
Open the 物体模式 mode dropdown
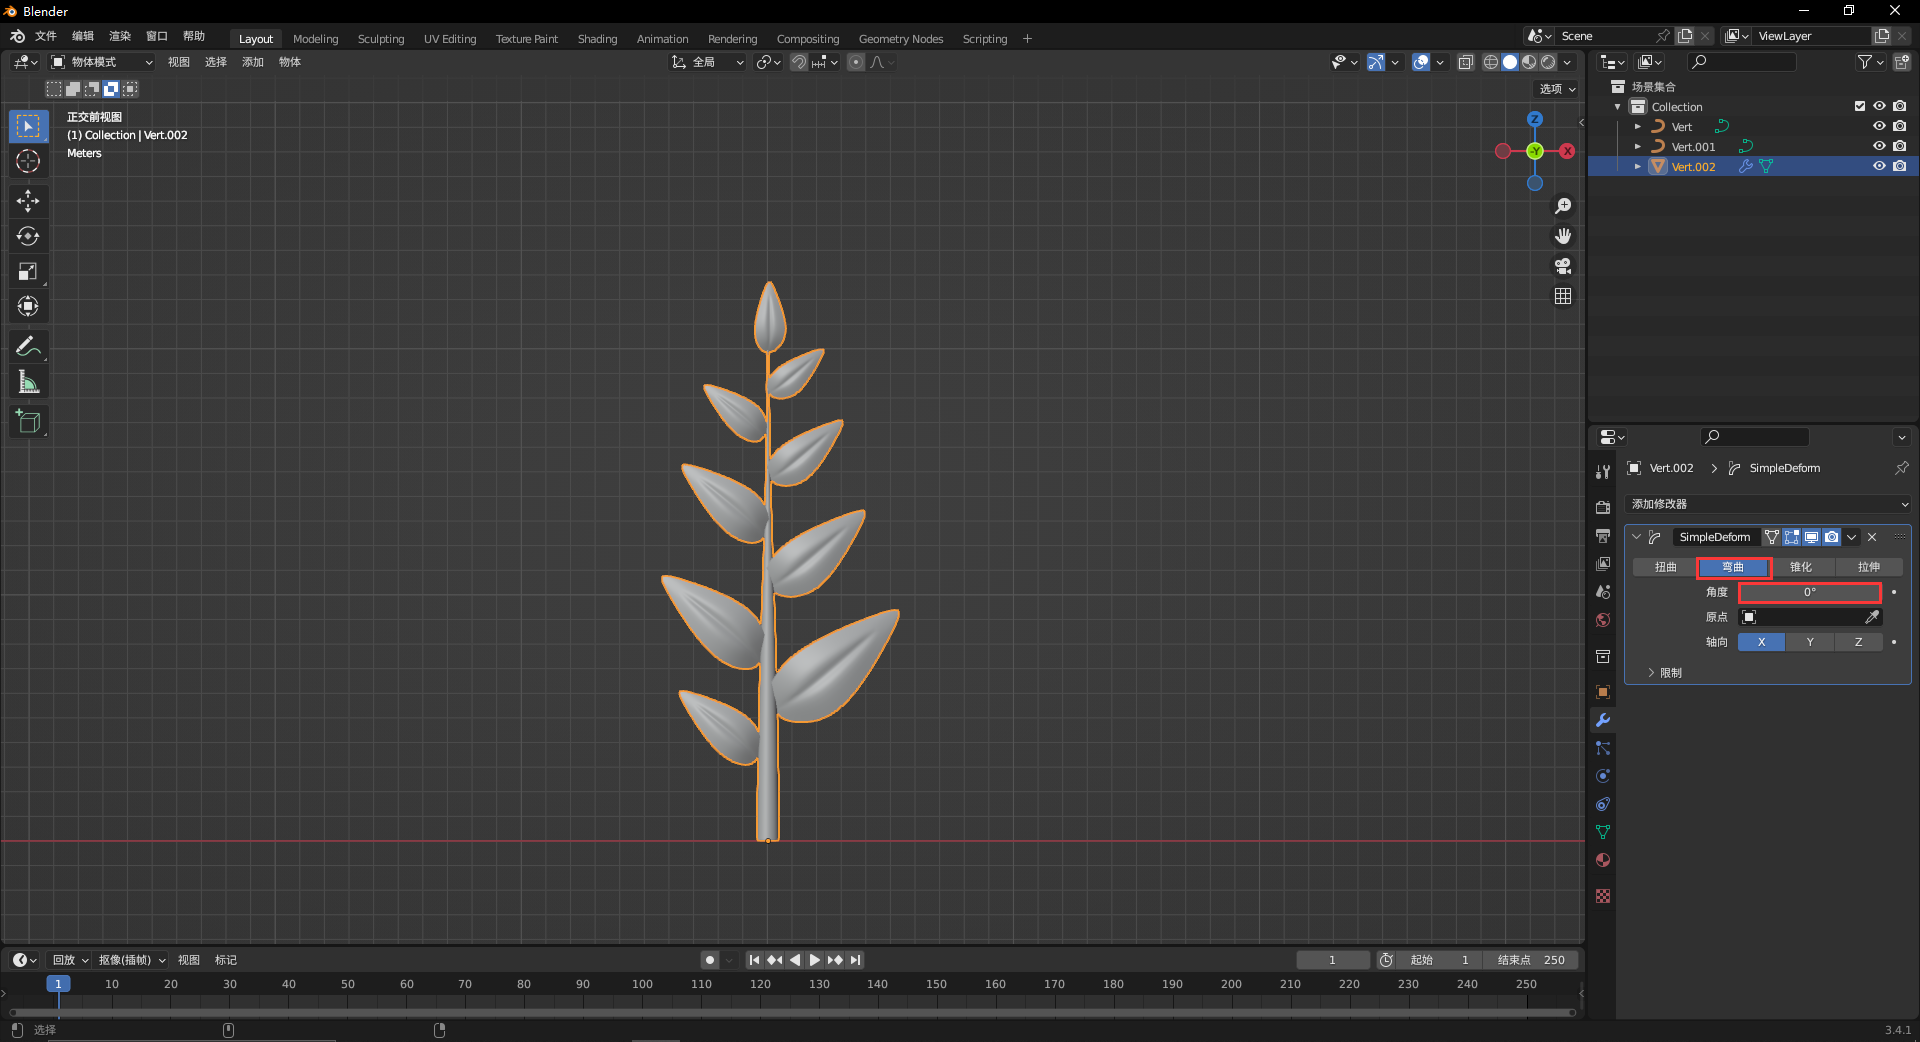[102, 62]
